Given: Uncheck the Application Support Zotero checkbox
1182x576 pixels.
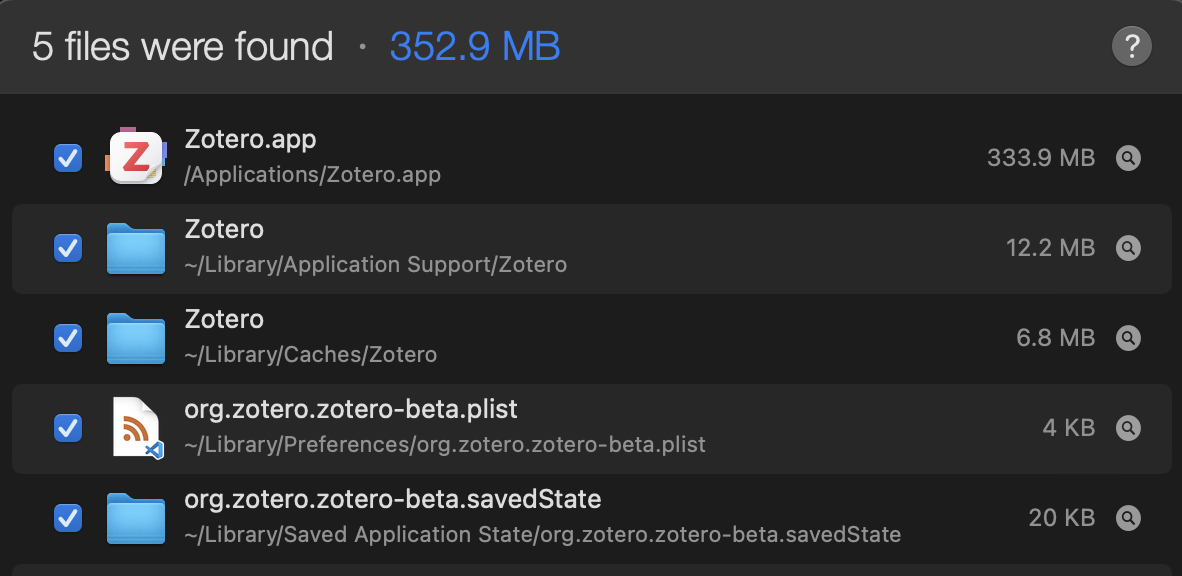Looking at the screenshot, I should (x=67, y=248).
